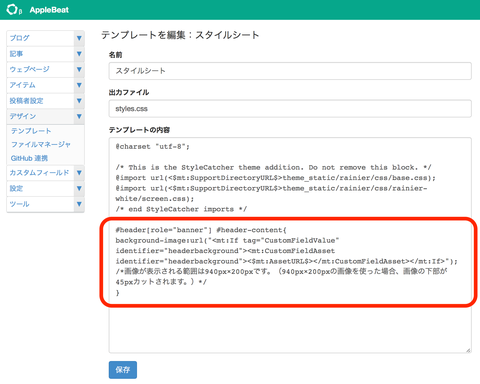Expand the 設定 menu arrow
The height and width of the screenshot is (384, 480).
pyautogui.click(x=79, y=188)
